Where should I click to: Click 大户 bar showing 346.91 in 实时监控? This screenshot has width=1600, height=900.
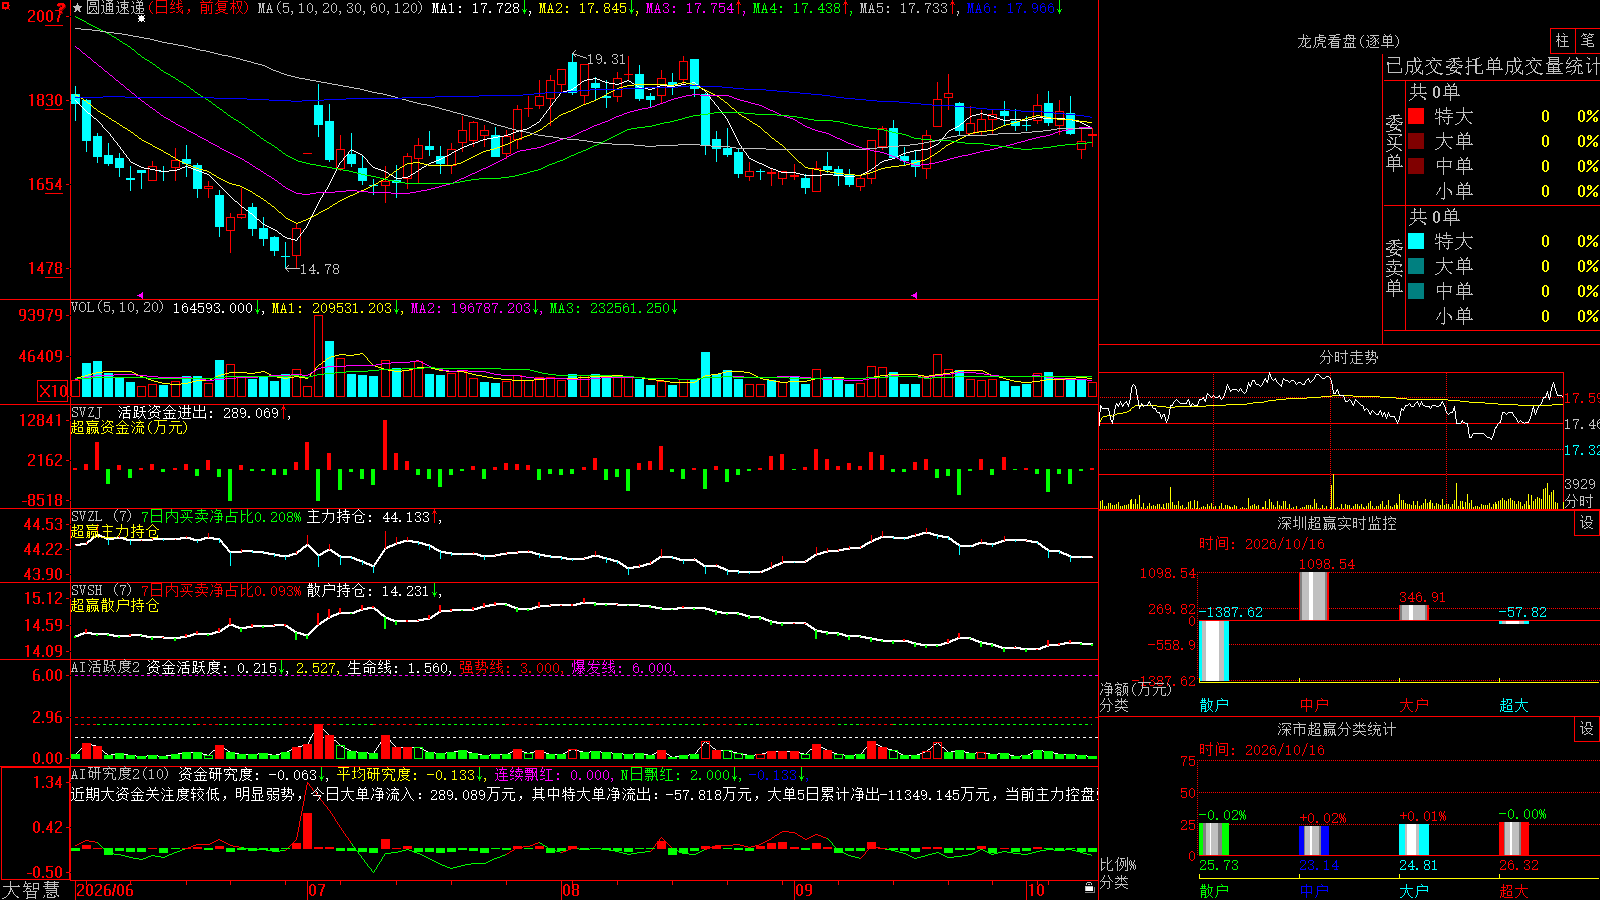tap(1414, 613)
